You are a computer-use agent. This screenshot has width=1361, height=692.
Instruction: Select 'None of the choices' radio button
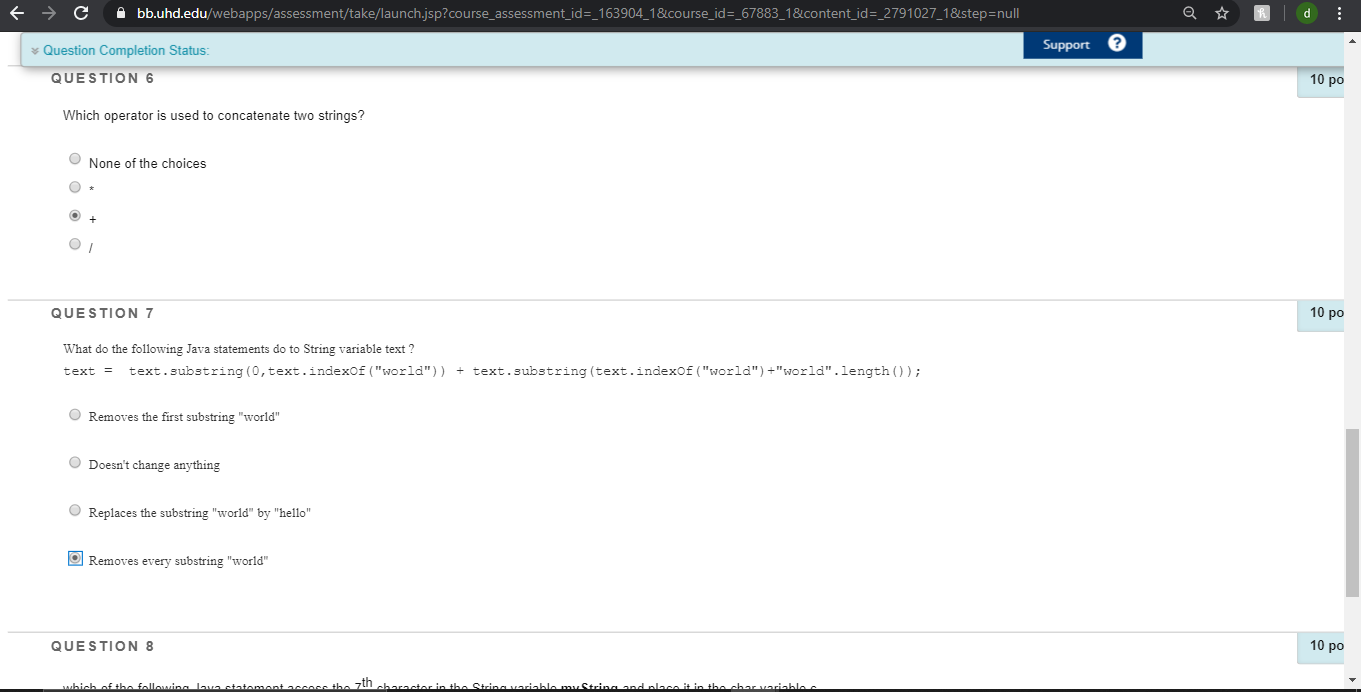pos(75,158)
